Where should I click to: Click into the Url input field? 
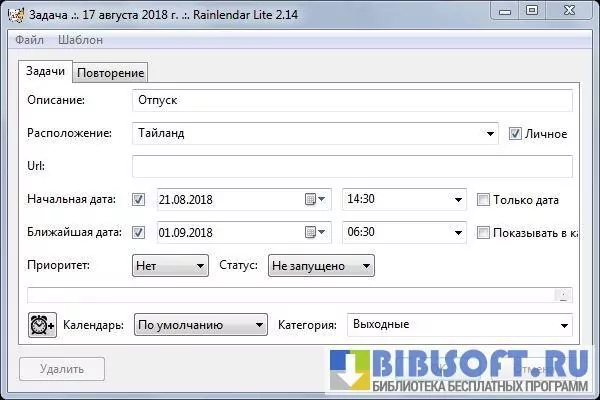[x=351, y=166]
